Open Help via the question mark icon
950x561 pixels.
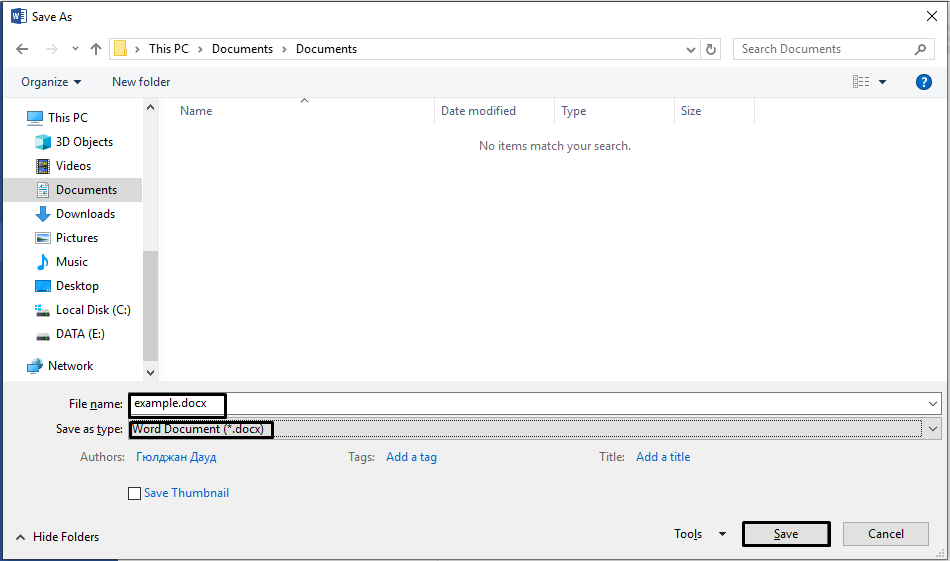click(923, 82)
